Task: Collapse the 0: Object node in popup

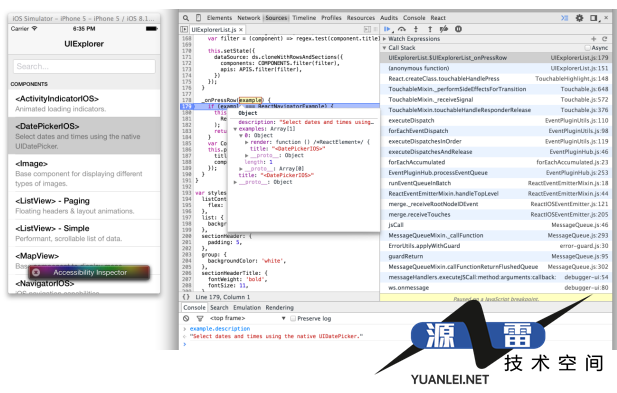Action: pos(241,135)
